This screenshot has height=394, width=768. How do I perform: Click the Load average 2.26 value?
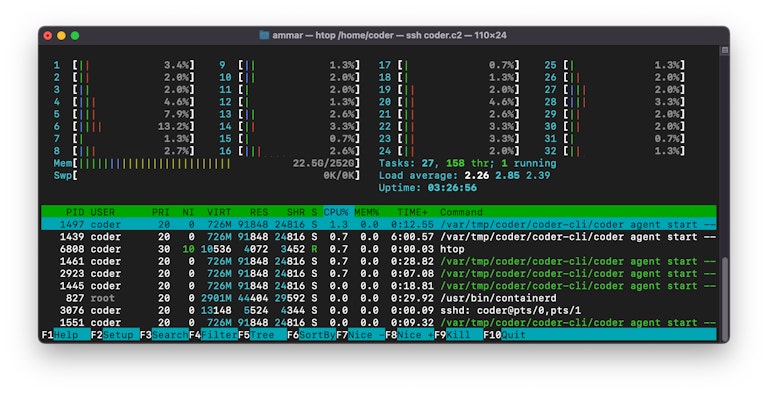pos(477,175)
